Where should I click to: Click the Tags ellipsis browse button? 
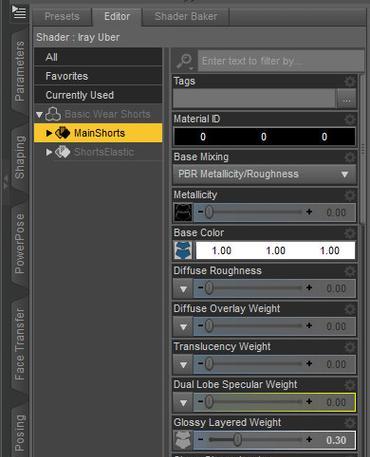pyautogui.click(x=346, y=99)
